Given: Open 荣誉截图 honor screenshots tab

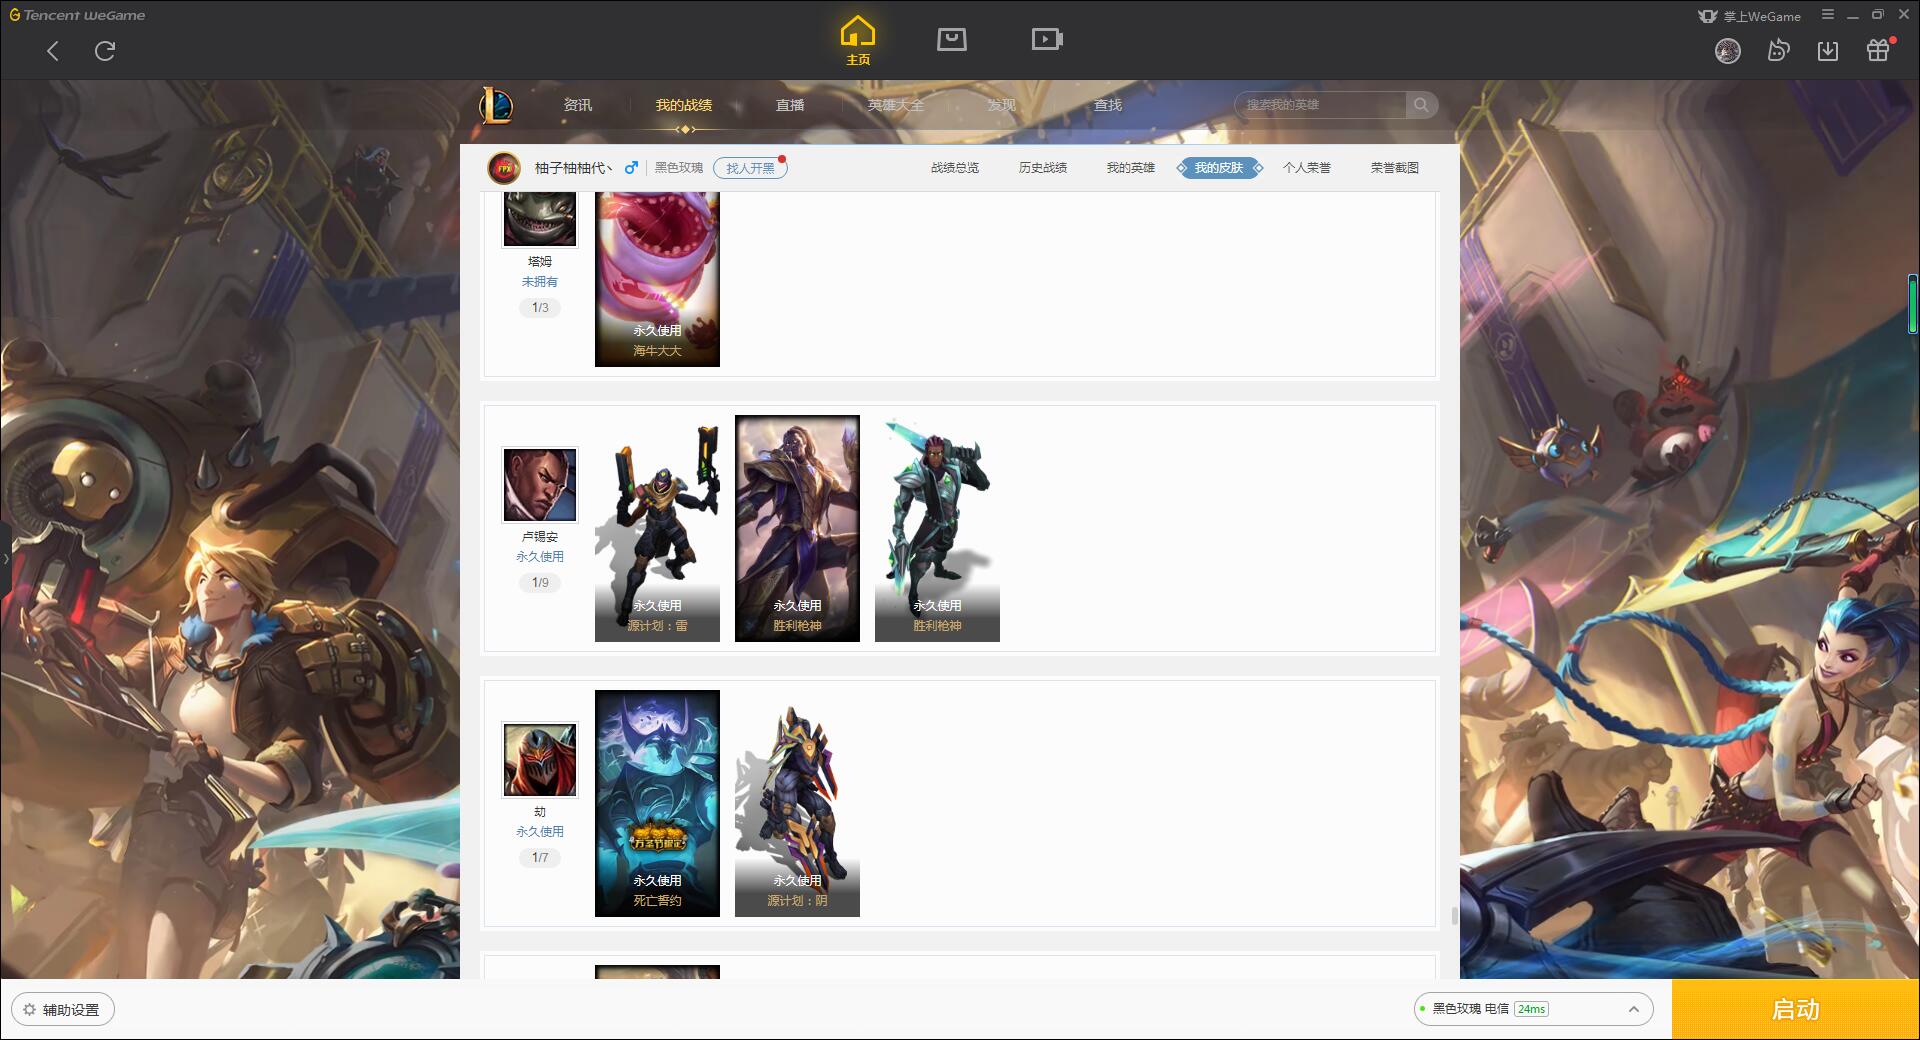Looking at the screenshot, I should (x=1395, y=168).
